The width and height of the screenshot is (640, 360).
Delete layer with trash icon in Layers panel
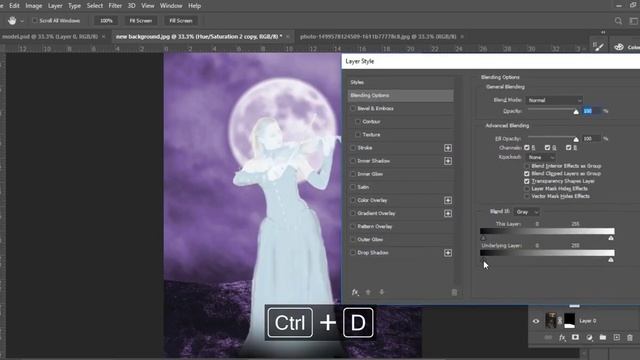(x=630, y=338)
